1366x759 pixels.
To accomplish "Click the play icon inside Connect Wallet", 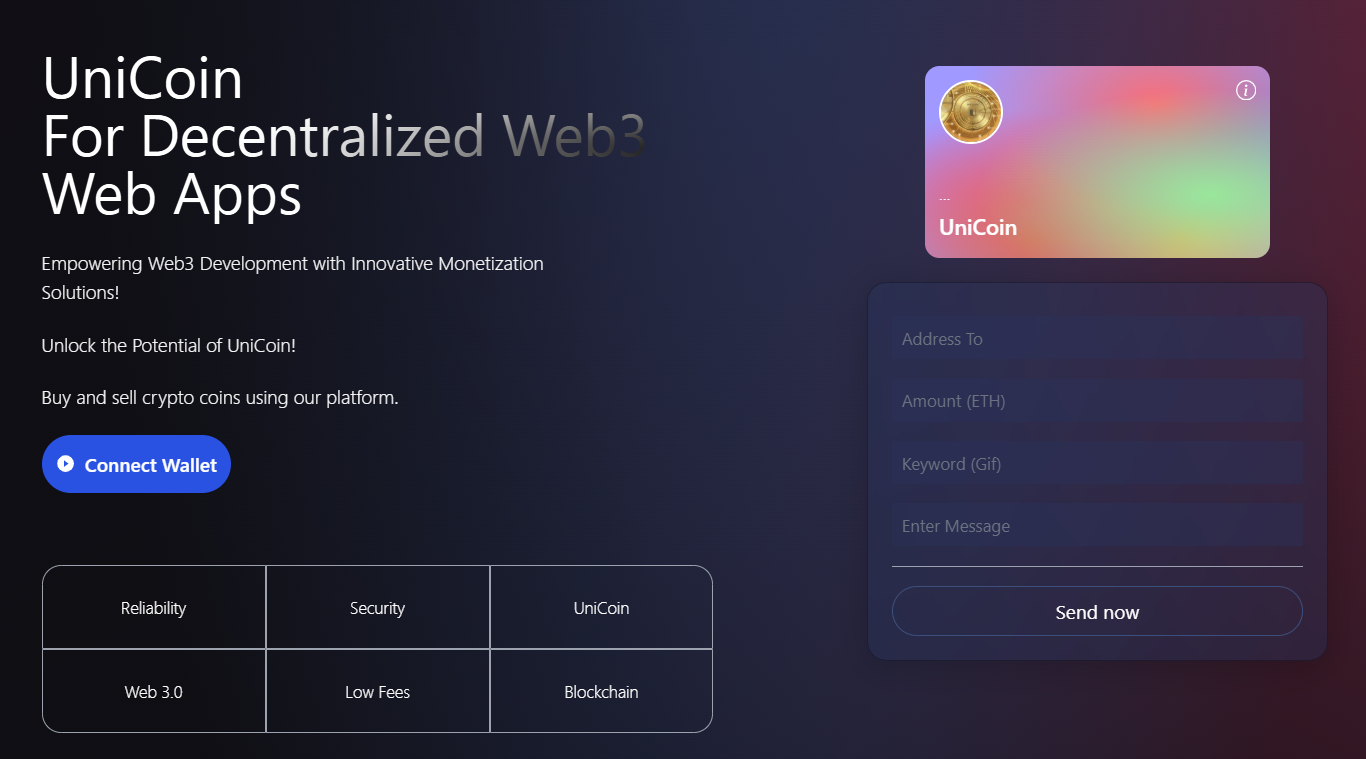I will [66, 464].
